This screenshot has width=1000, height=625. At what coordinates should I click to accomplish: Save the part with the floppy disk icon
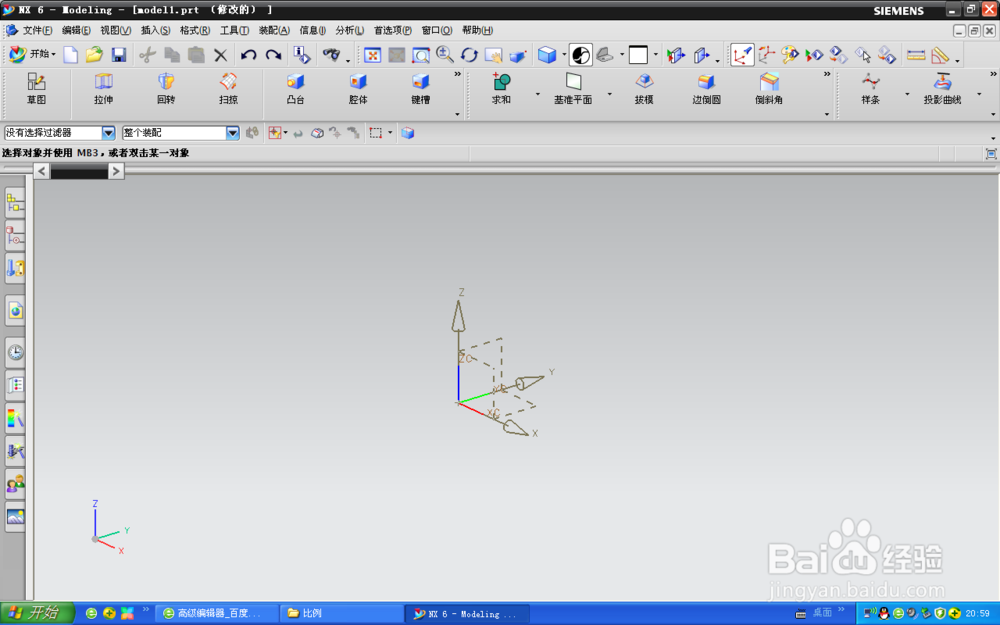[x=119, y=55]
